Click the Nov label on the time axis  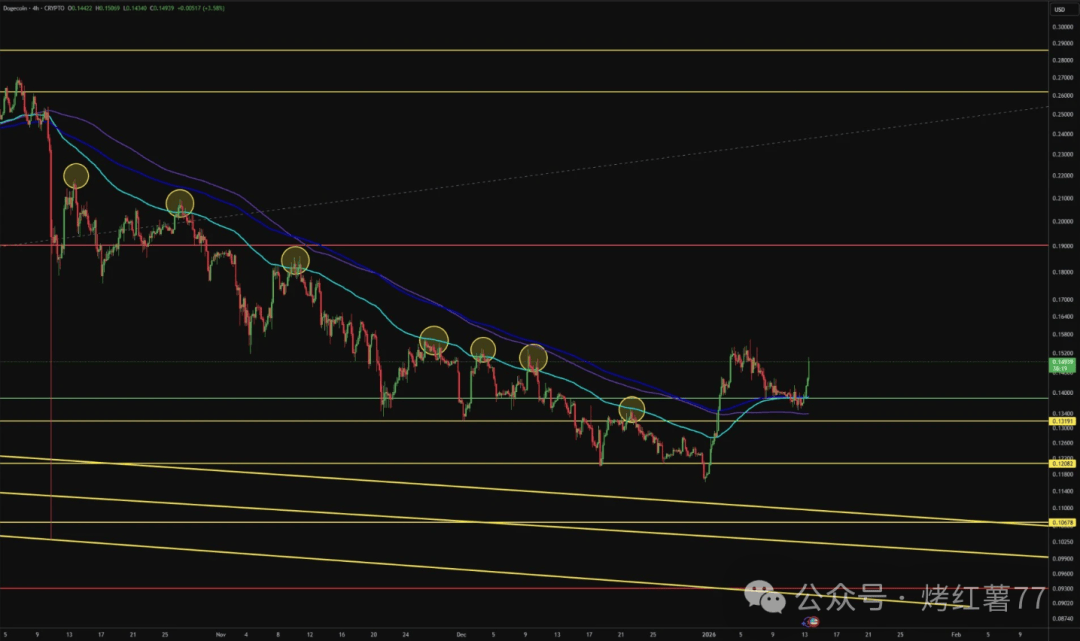219,633
